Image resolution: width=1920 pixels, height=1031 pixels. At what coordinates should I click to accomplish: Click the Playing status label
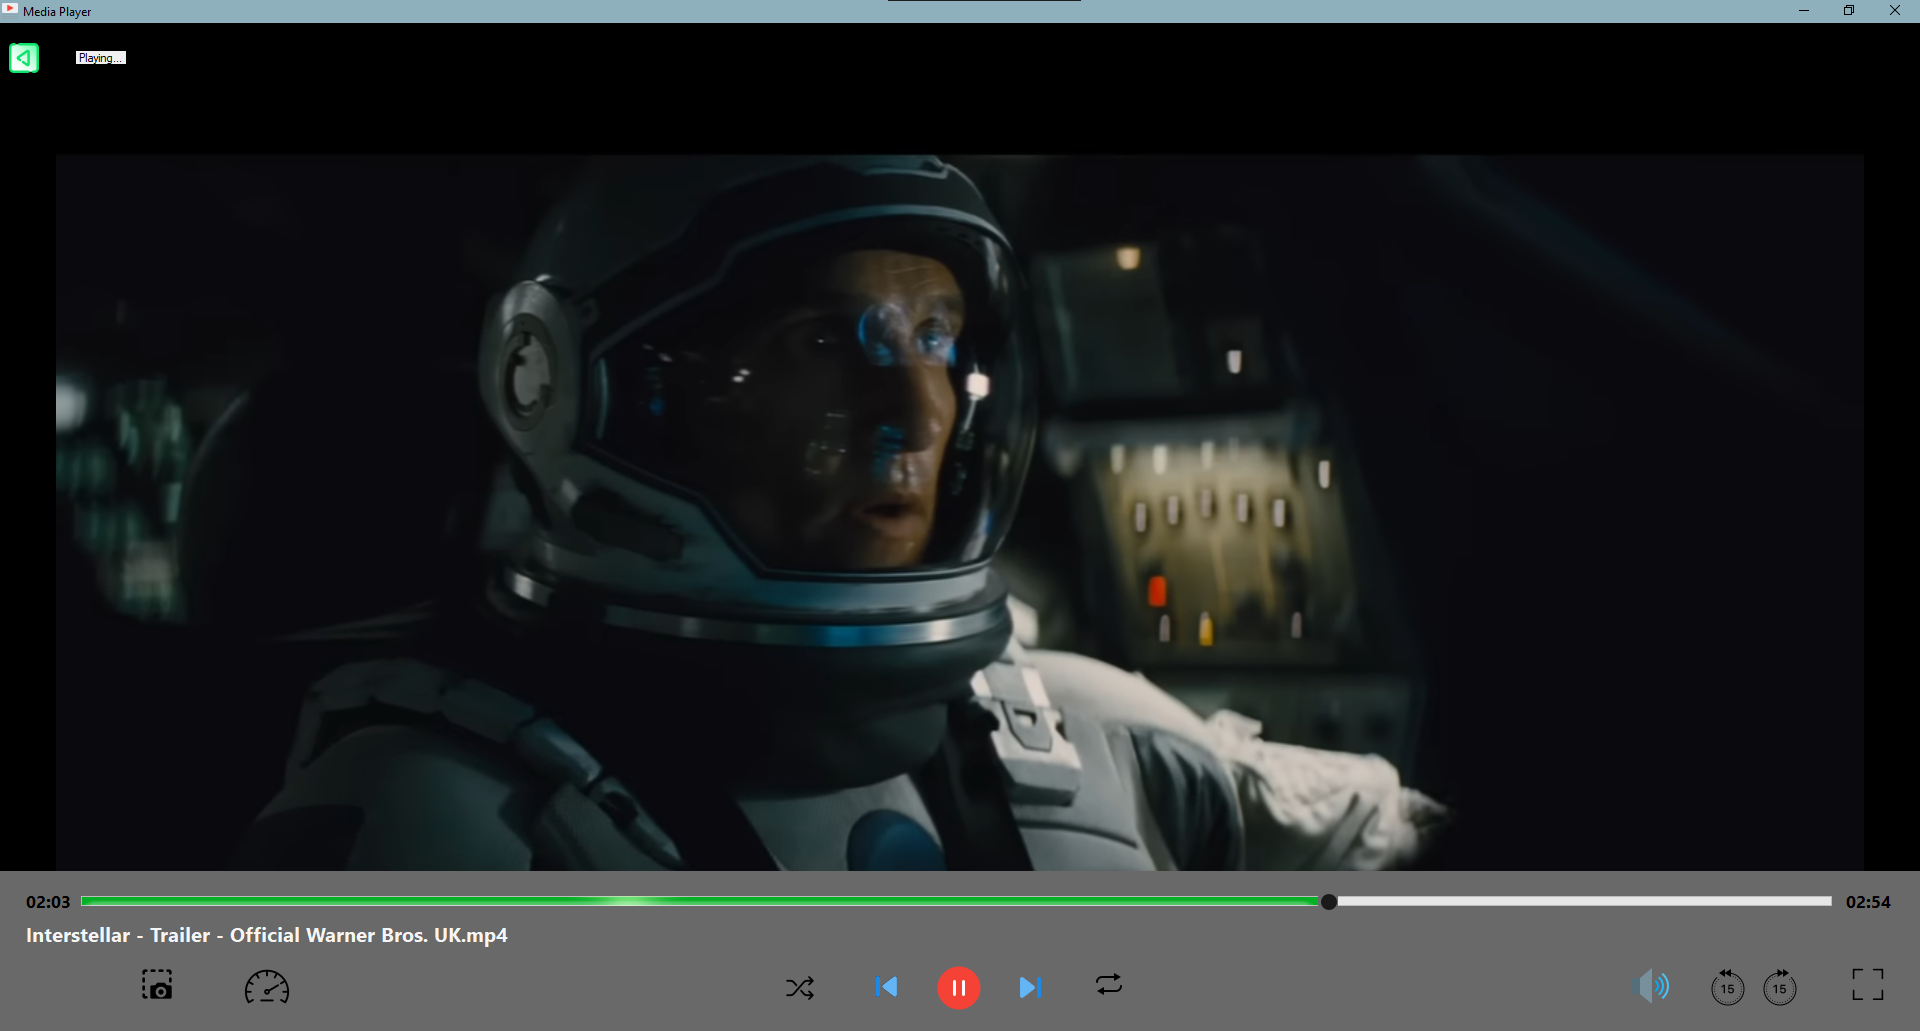coord(100,57)
